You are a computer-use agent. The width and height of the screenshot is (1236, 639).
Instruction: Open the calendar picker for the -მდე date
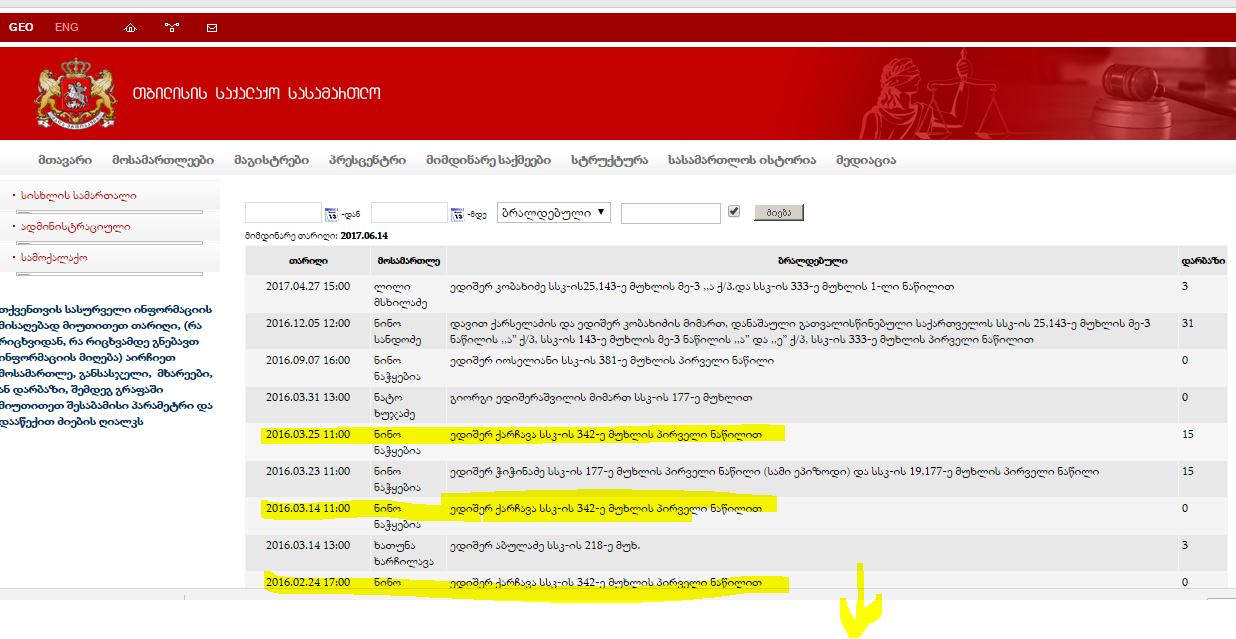pyautogui.click(x=458, y=213)
